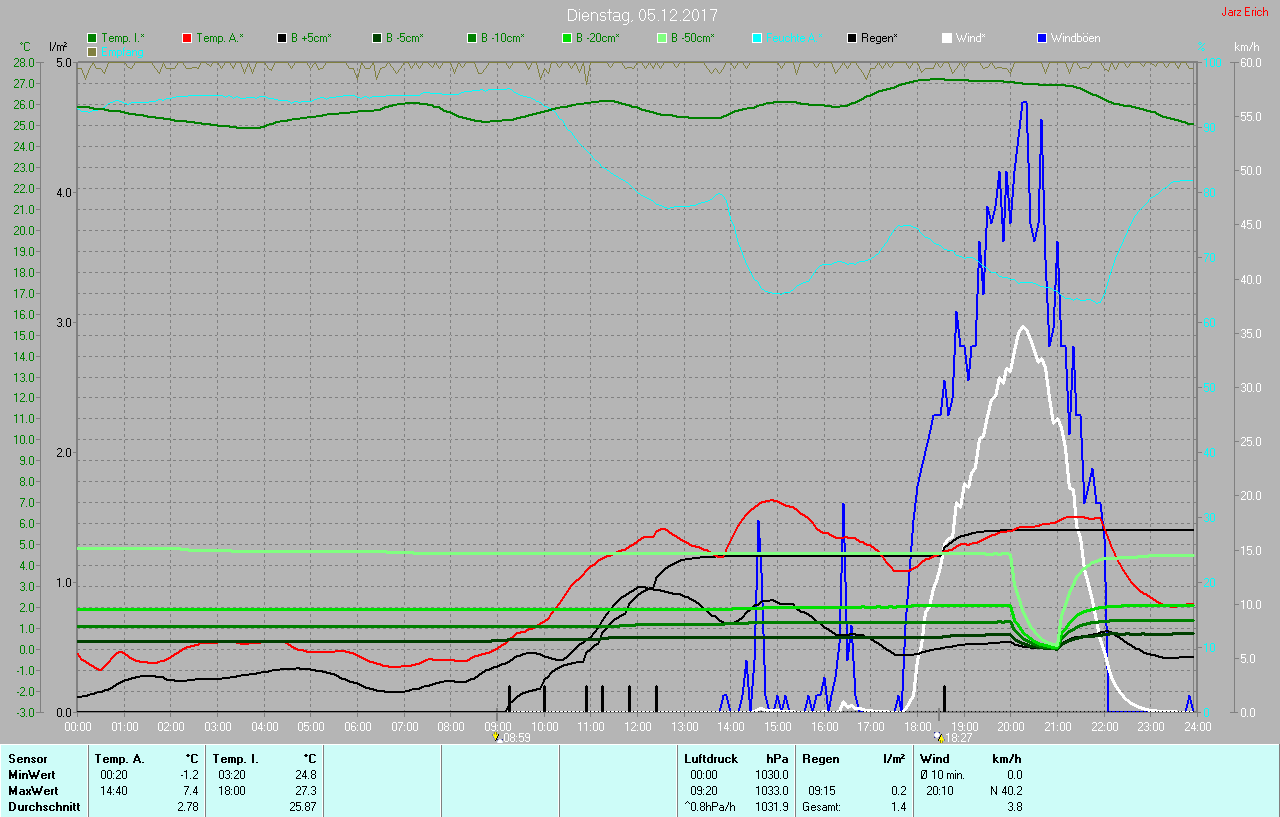The image size is (1280, 817).
Task: Click the olive legend swatch below Temp. I.*
Action: click(92, 51)
